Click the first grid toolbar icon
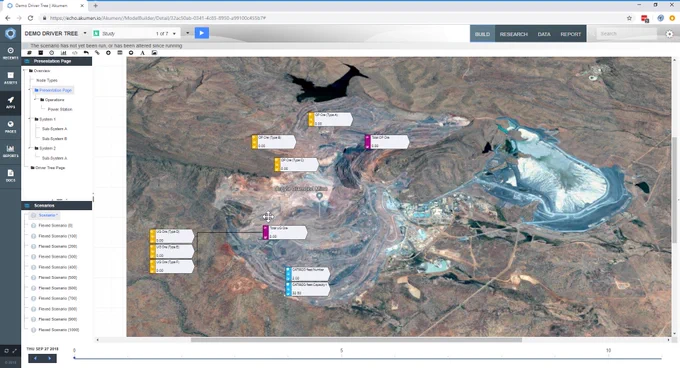The width and height of the screenshot is (680, 368). [x=29, y=53]
